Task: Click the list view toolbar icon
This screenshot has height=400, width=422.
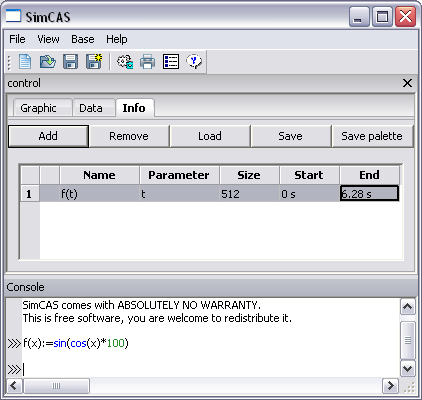Action: (171, 62)
